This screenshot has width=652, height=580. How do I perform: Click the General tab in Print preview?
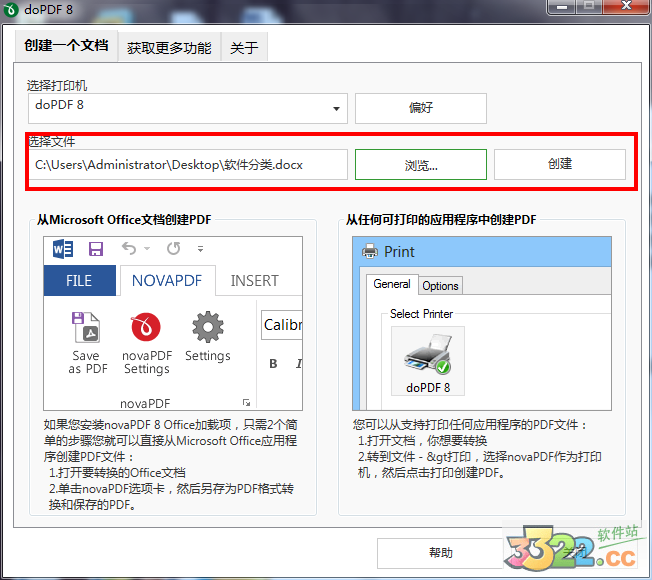pyautogui.click(x=392, y=284)
